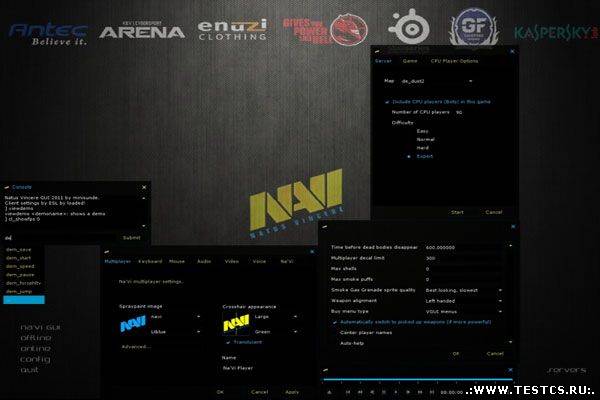Click Time before dead bodies disappear field

tap(463, 248)
